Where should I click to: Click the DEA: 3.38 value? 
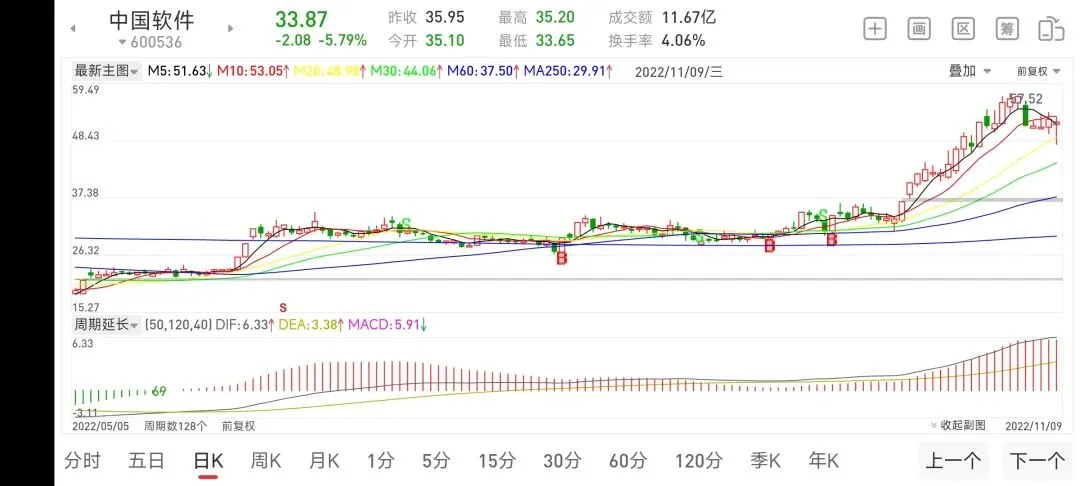(311, 325)
